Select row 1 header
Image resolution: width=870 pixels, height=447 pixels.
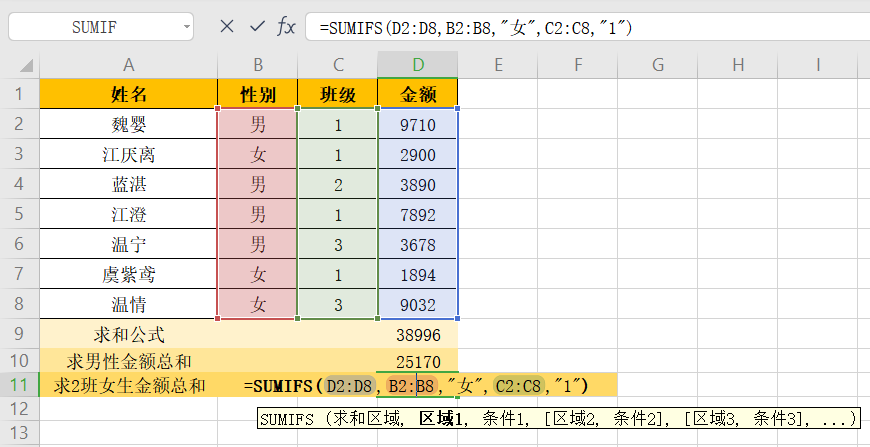click(x=19, y=94)
